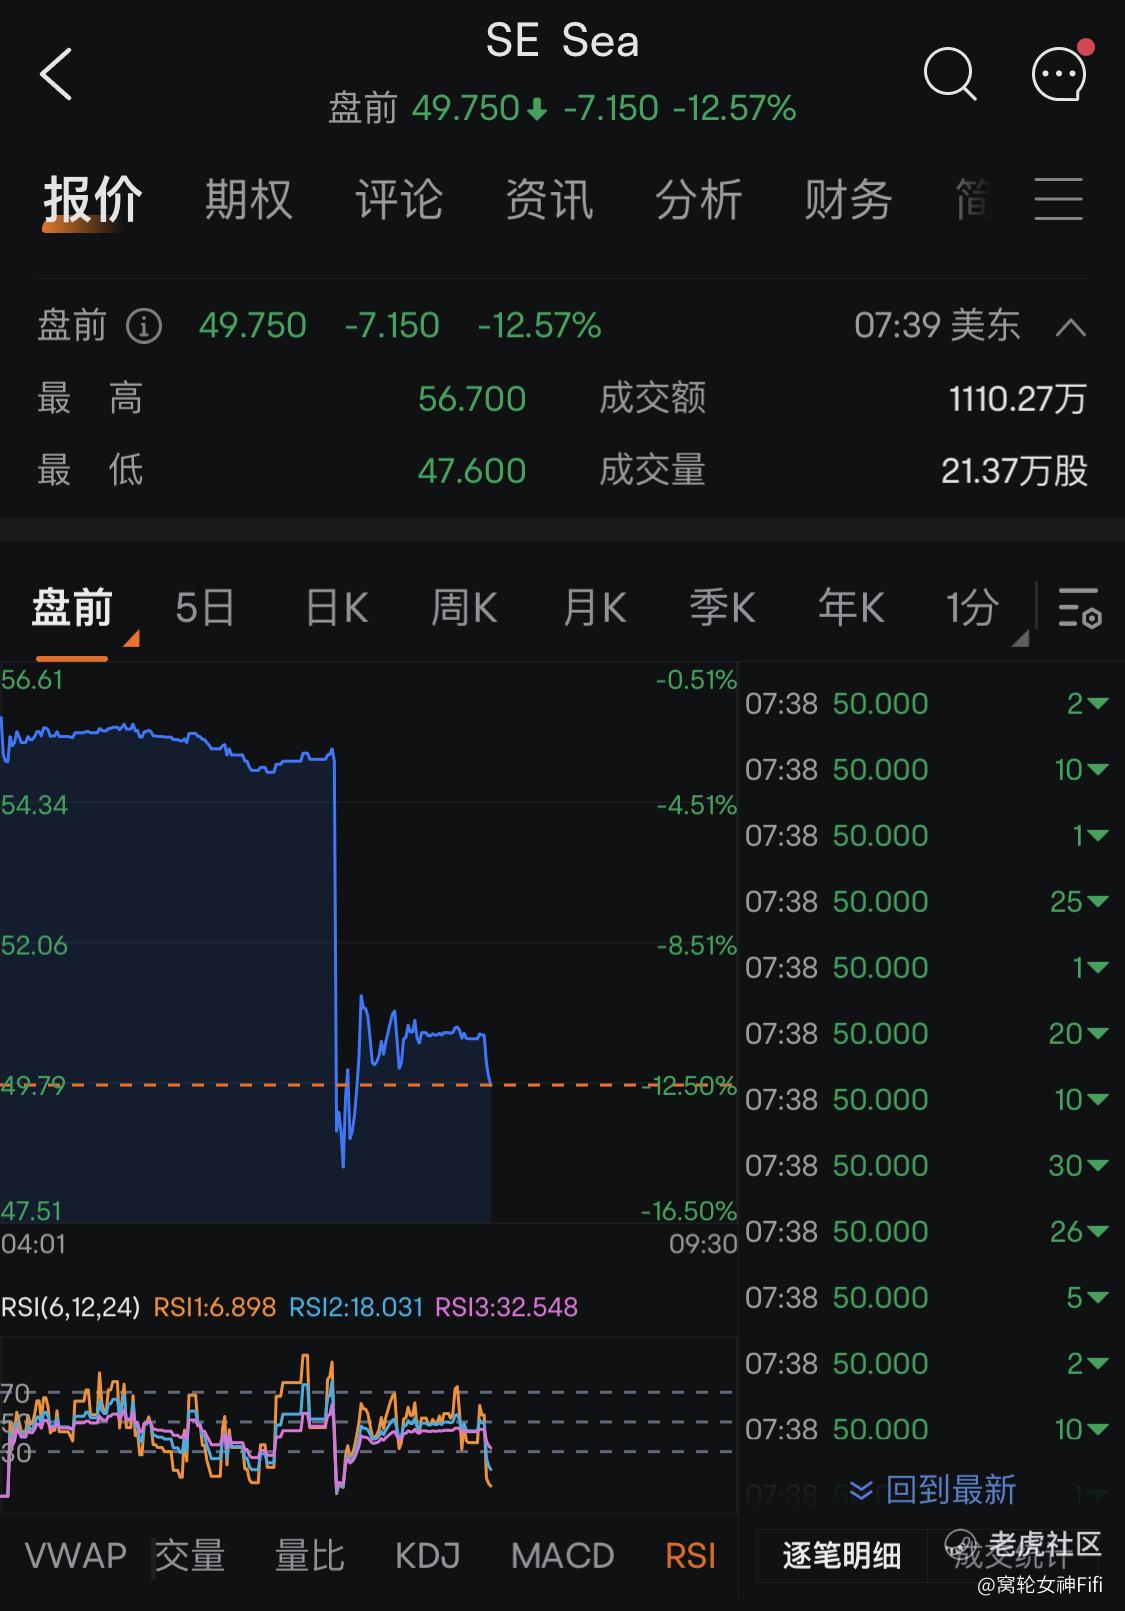Select the 成交量 indicator
1125x1611 pixels.
tap(189, 1556)
